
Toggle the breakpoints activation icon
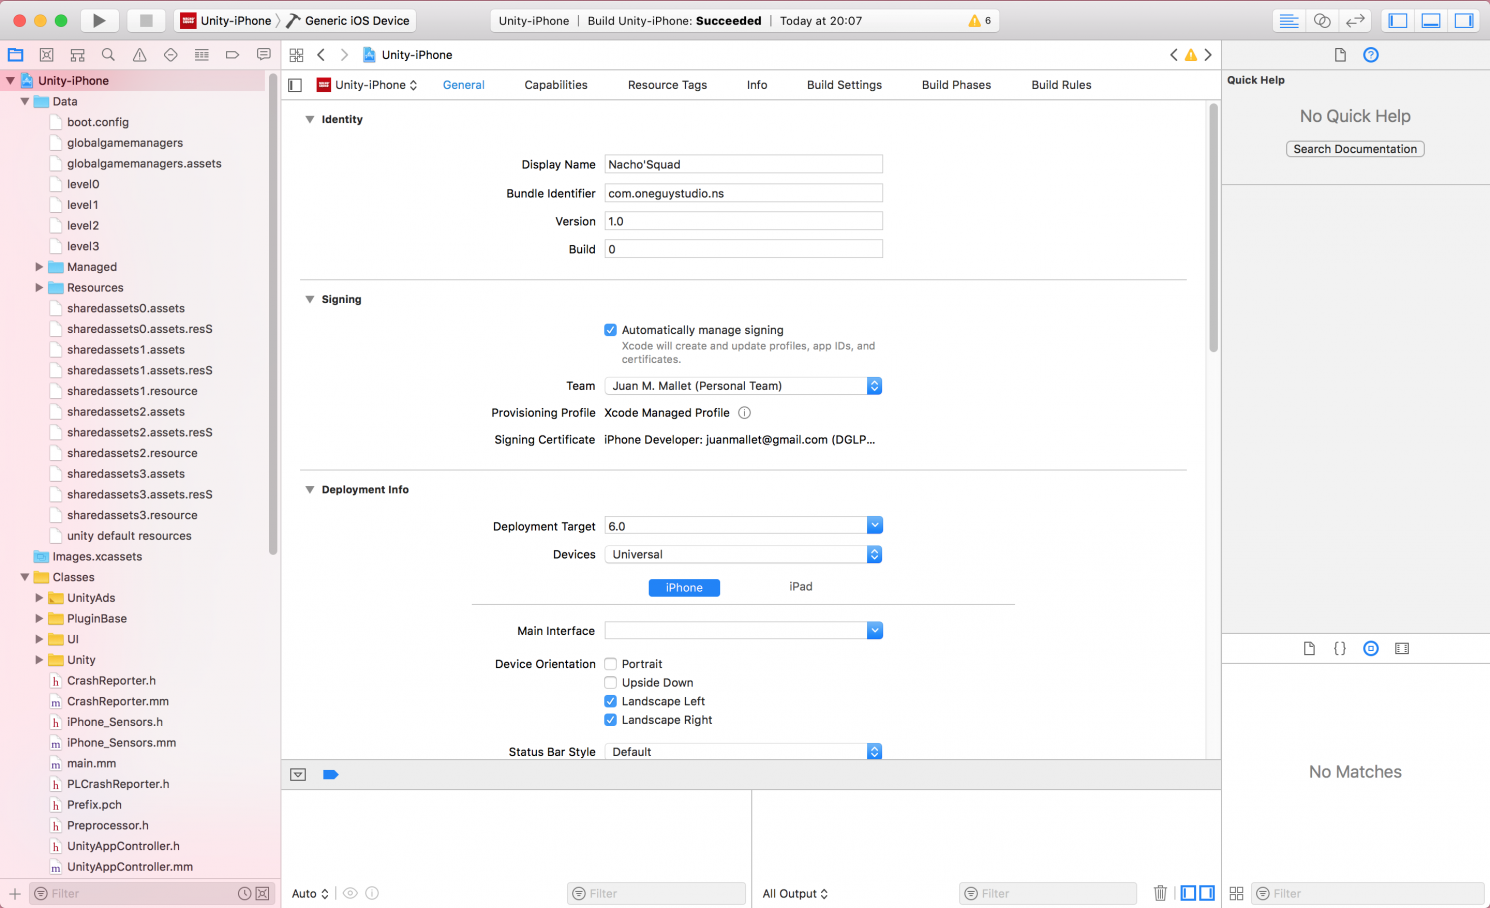(x=331, y=775)
